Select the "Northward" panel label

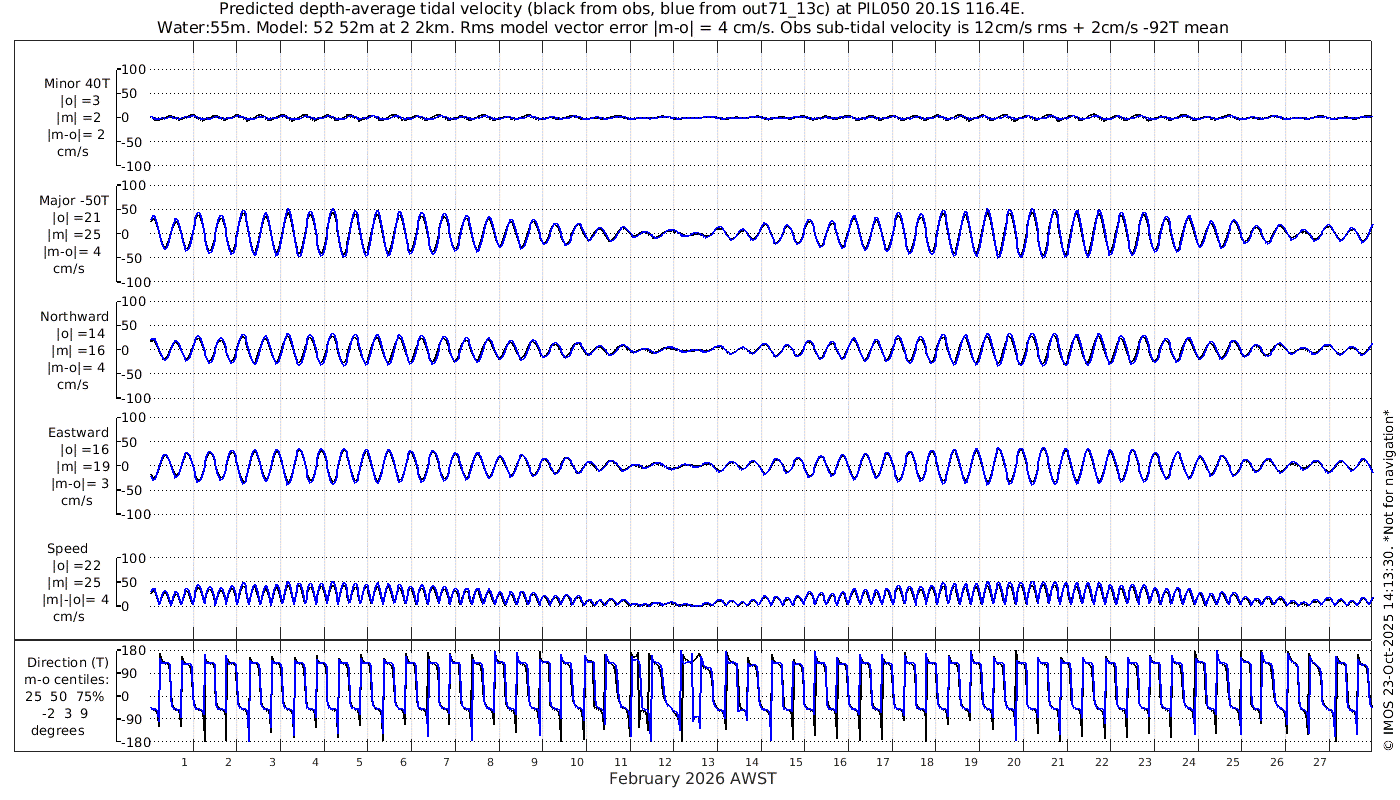pyautogui.click(x=75, y=317)
